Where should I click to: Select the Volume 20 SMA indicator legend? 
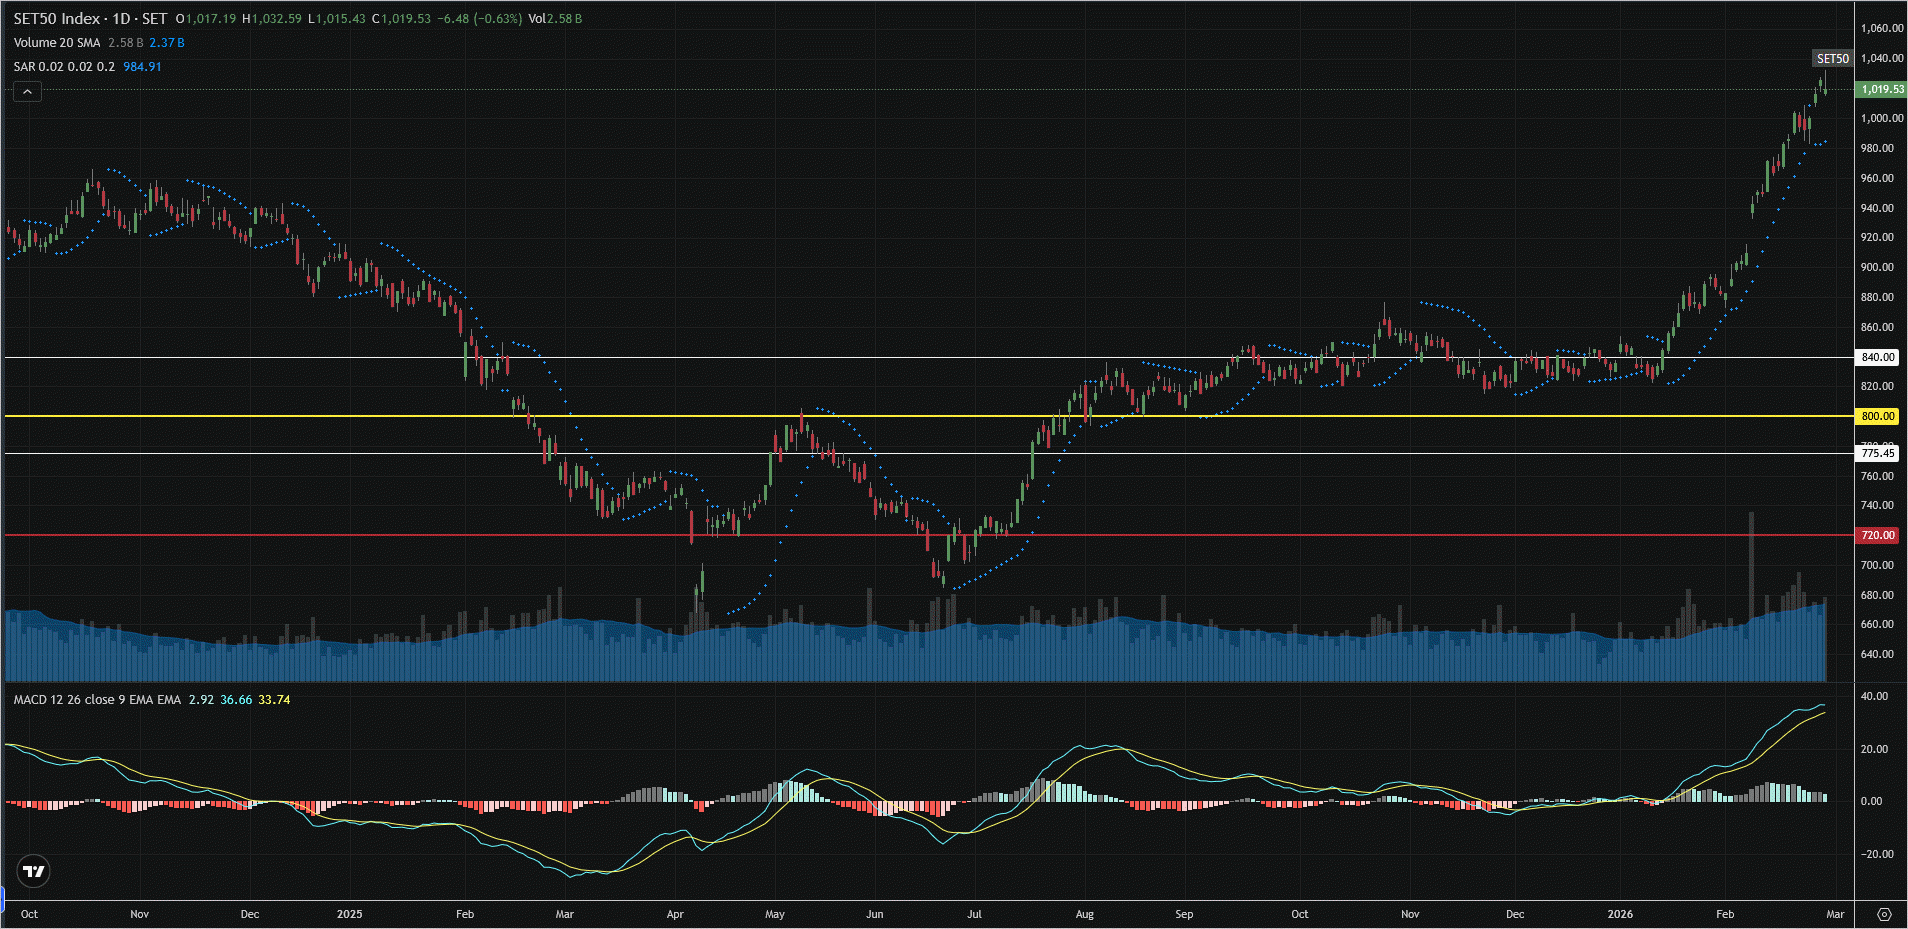57,43
